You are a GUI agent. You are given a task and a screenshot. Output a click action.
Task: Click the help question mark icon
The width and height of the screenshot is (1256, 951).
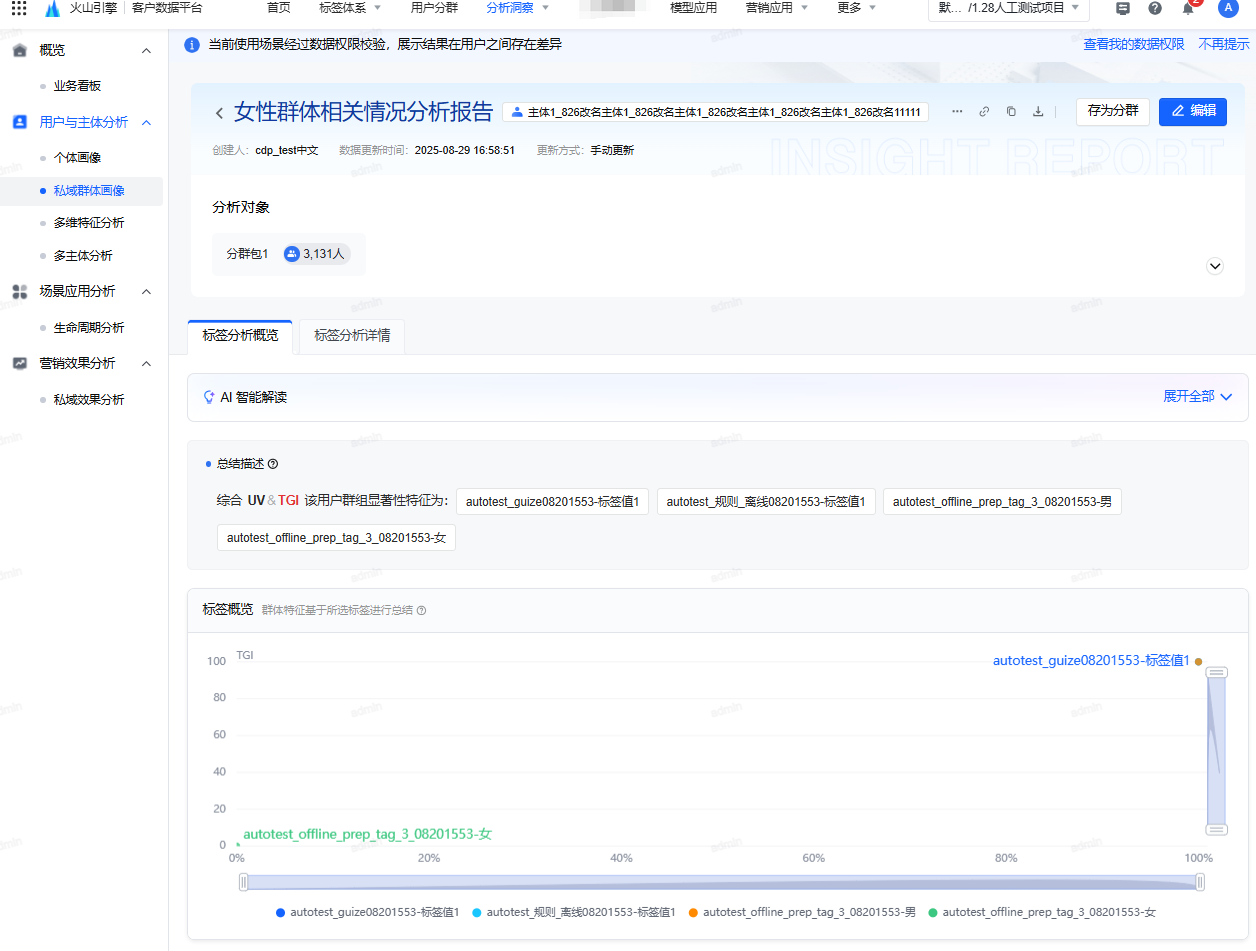coord(1155,9)
